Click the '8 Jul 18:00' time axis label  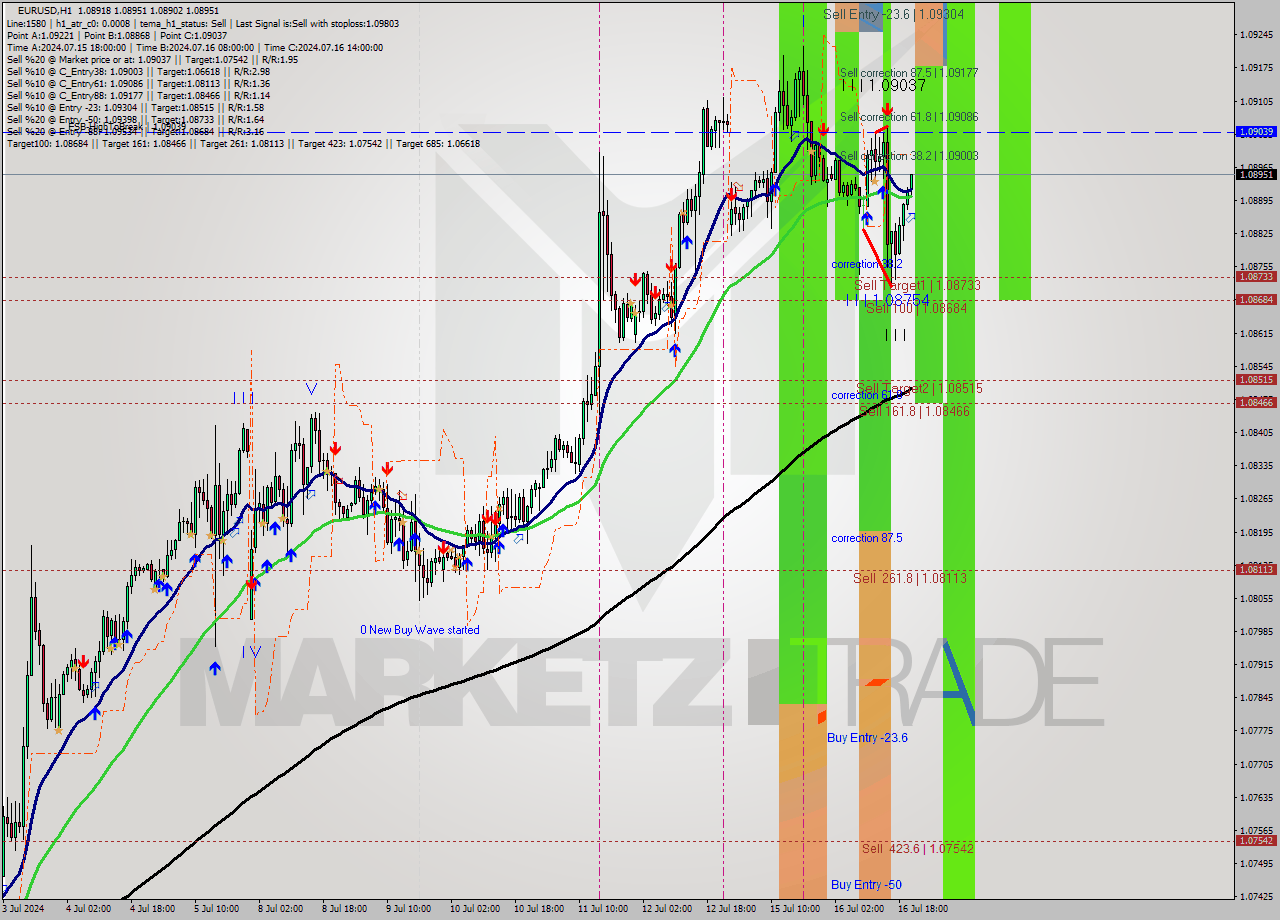click(x=345, y=909)
